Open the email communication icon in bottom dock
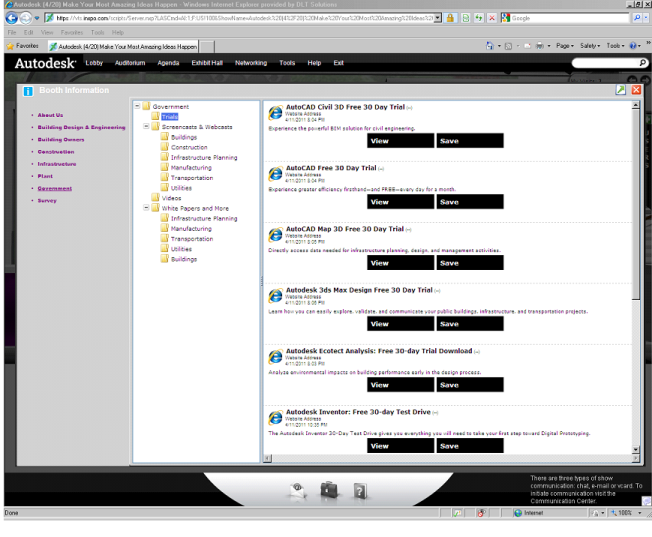Image resolution: width=652 pixels, height=537 pixels. click(x=298, y=491)
